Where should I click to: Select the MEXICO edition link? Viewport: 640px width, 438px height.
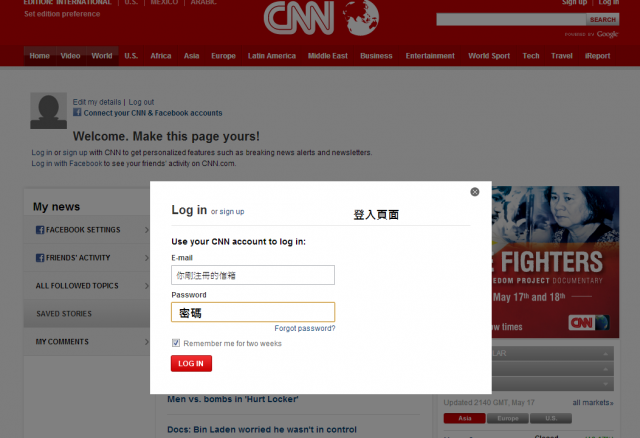[164, 2]
